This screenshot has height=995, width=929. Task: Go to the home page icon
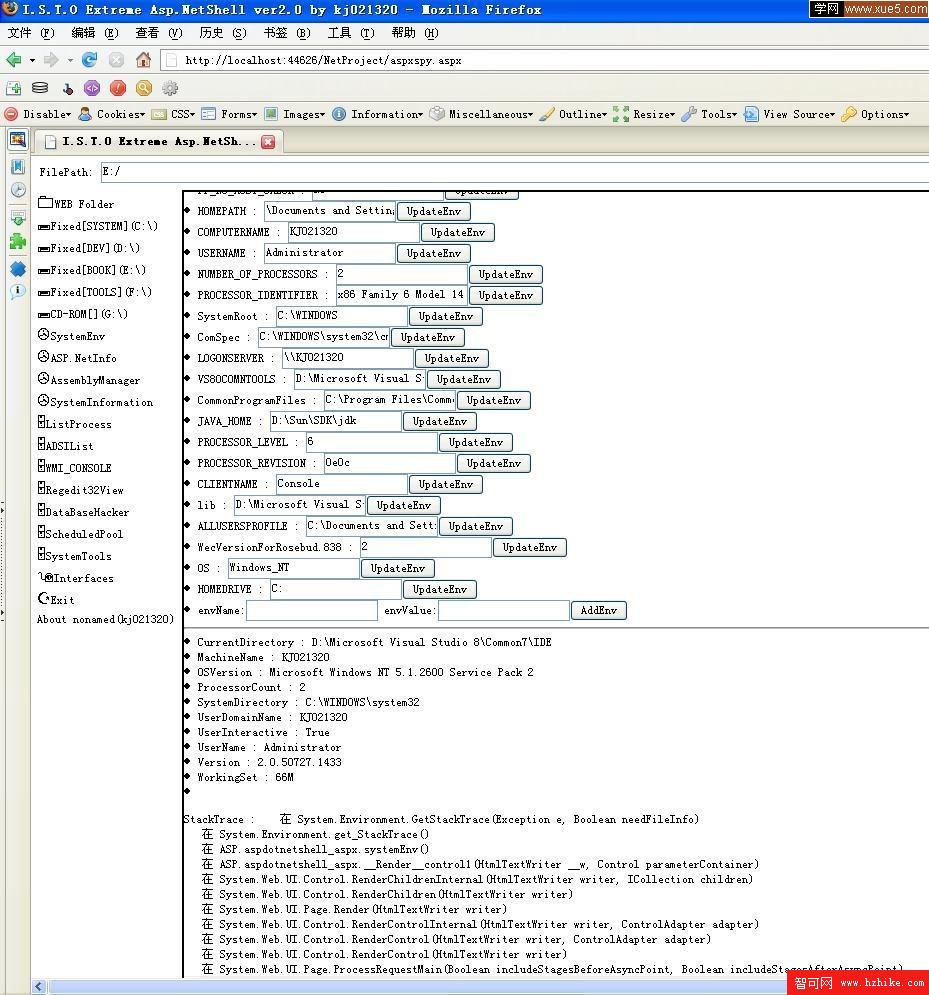click(143, 60)
